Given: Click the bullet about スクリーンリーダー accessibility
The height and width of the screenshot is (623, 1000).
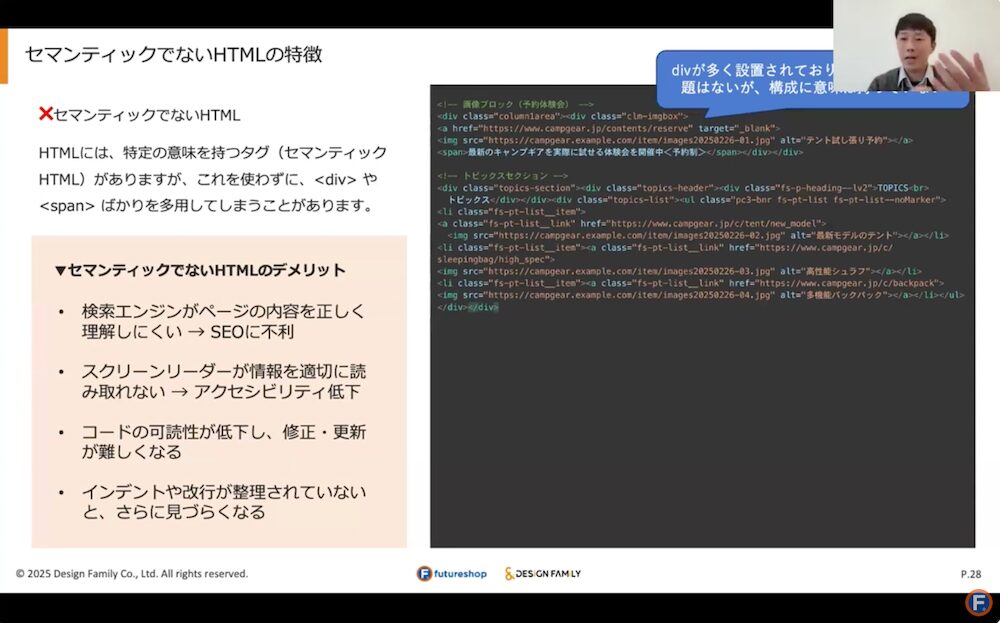Looking at the screenshot, I should [223, 381].
